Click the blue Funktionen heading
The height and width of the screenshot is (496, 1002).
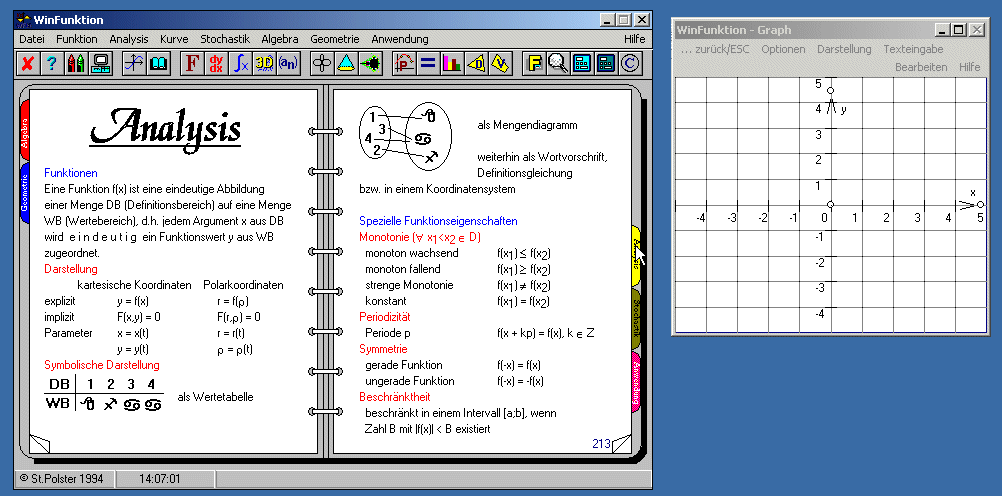click(x=71, y=173)
